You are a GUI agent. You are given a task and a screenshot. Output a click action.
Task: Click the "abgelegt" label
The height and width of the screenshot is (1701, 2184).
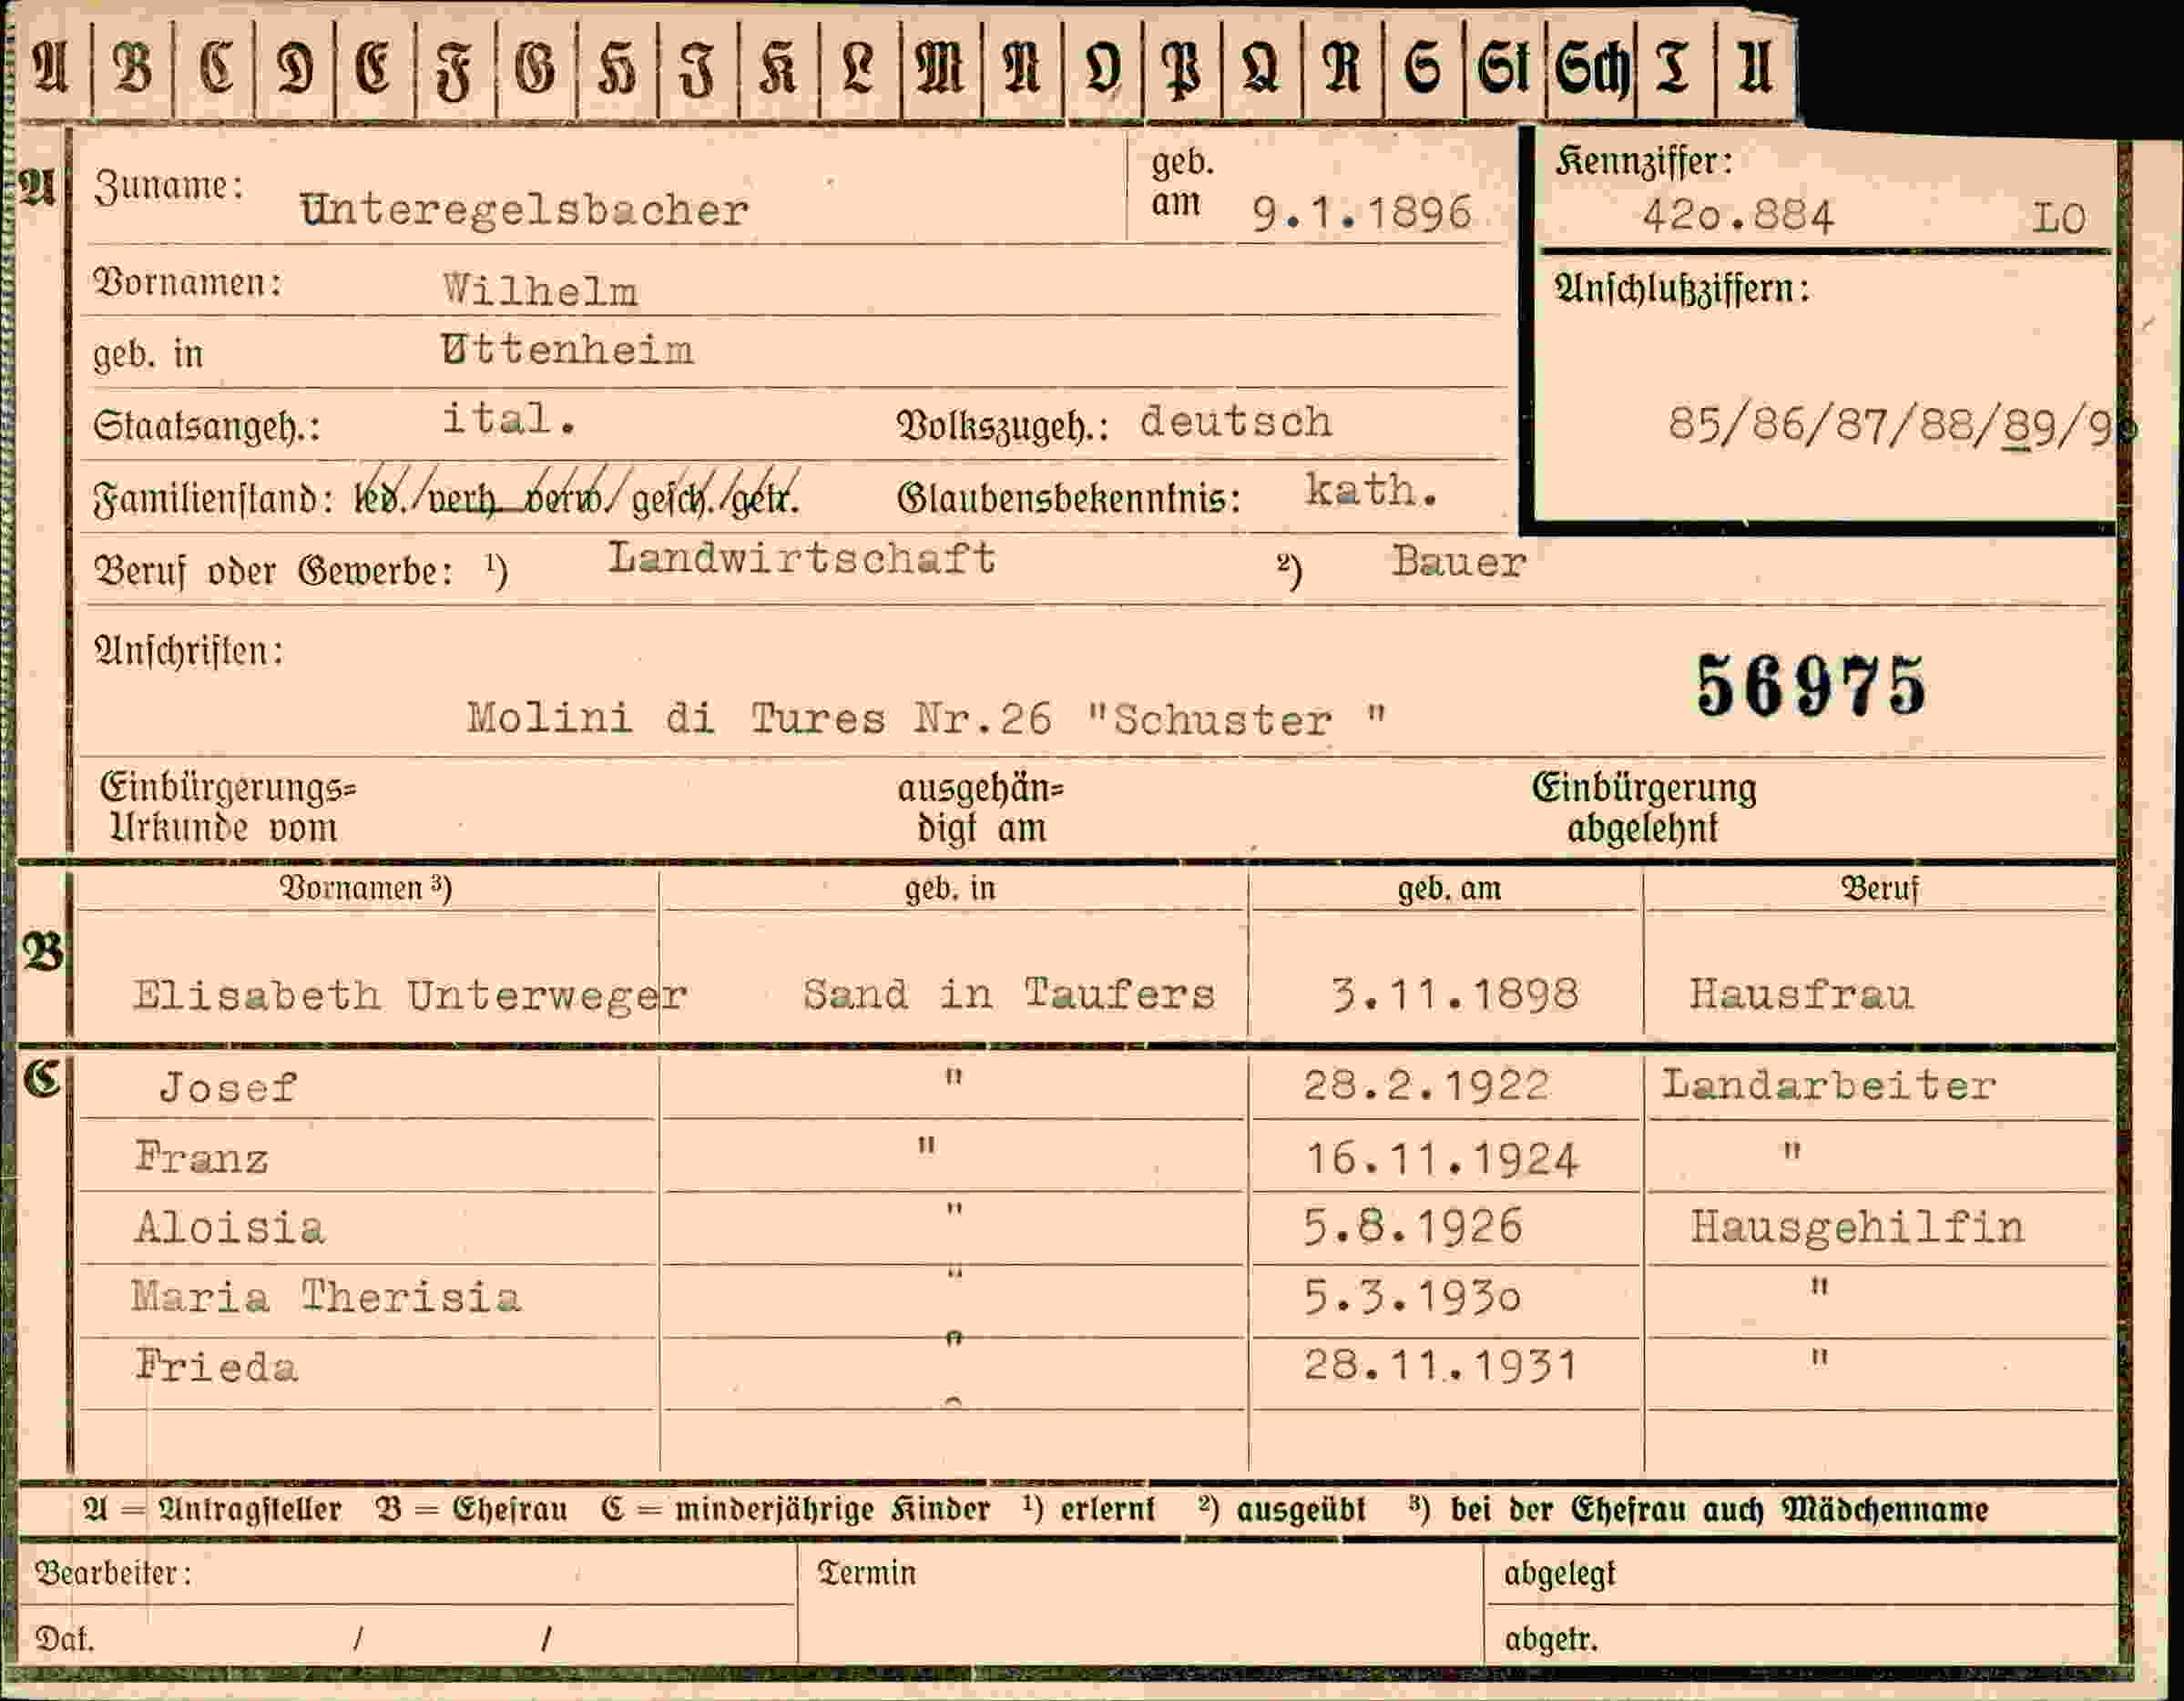tap(1560, 1574)
